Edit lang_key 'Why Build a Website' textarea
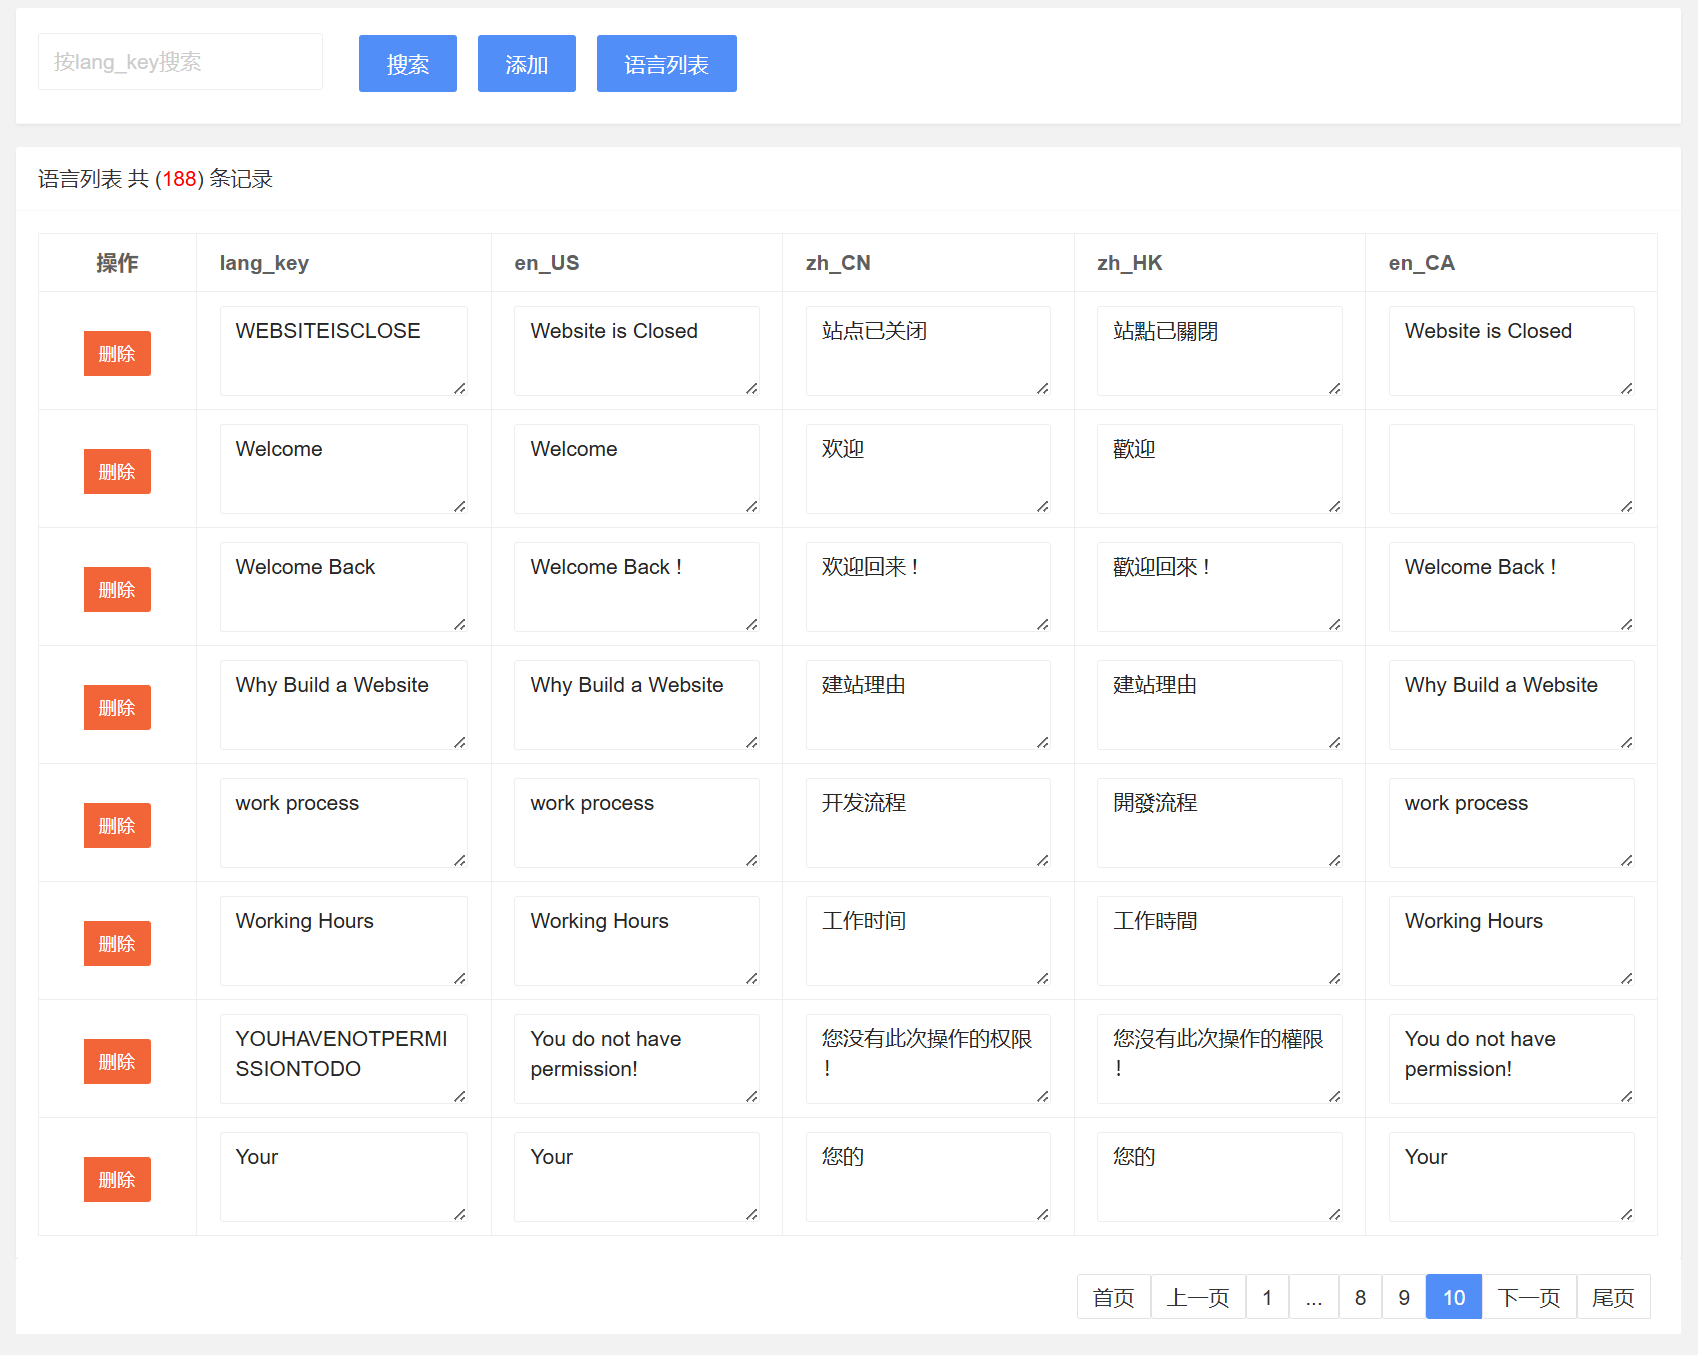Image resolution: width=1698 pixels, height=1355 pixels. 344,705
